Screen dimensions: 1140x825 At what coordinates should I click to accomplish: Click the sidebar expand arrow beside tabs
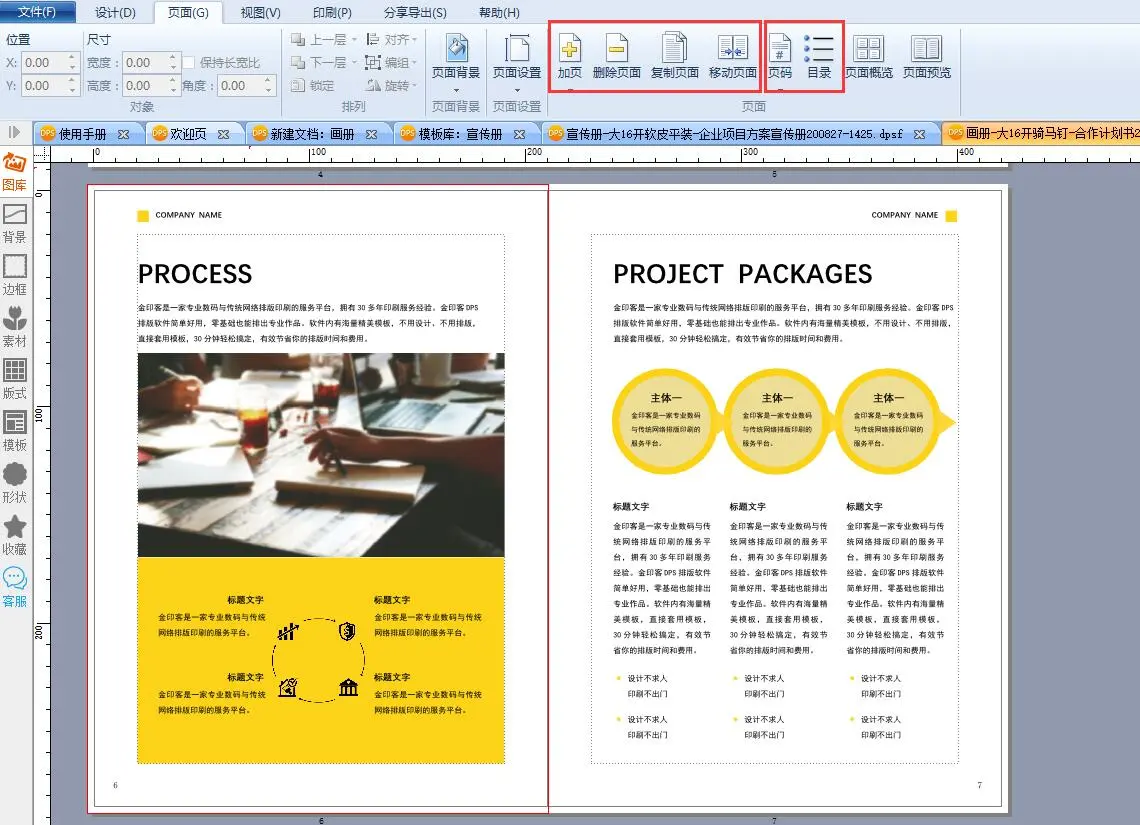tap(14, 132)
